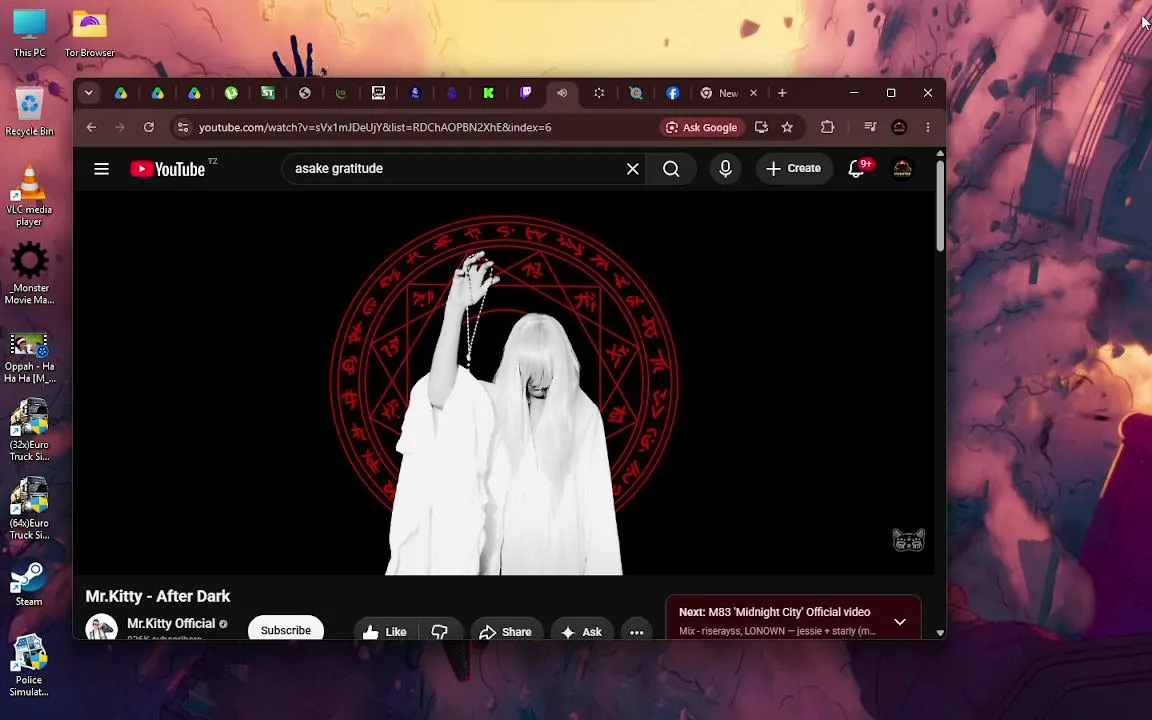Open Chrome profile avatar in toolbar
This screenshot has height=720, width=1152.
tap(899, 127)
